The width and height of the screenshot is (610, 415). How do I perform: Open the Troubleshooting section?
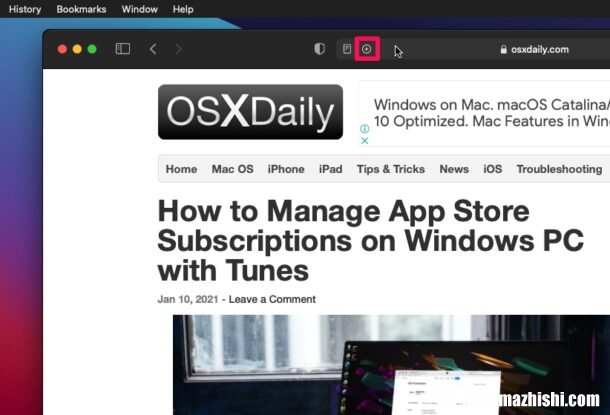point(559,169)
